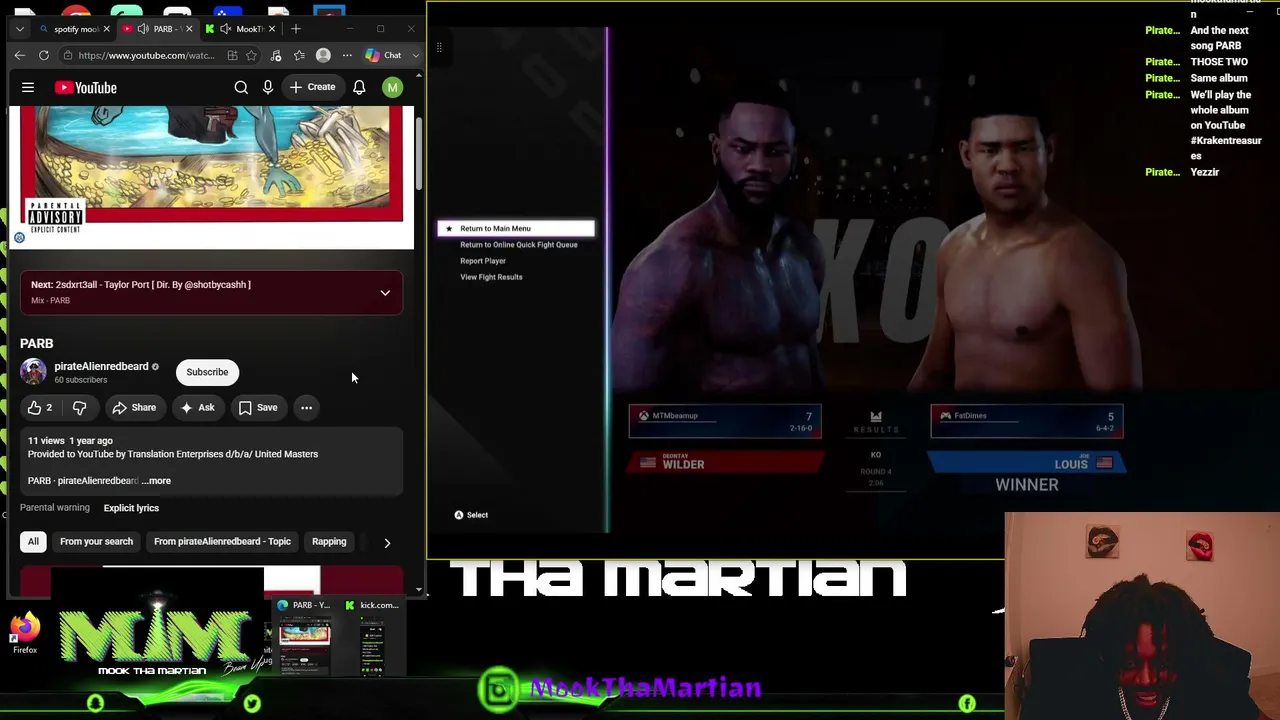Select Return to Online Quick Fight Queue
1280x720 pixels.
[518, 245]
